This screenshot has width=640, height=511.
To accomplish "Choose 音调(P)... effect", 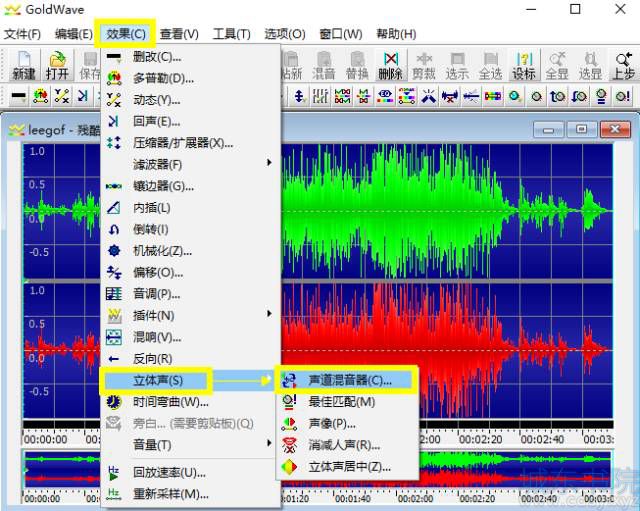I will pyautogui.click(x=190, y=294).
